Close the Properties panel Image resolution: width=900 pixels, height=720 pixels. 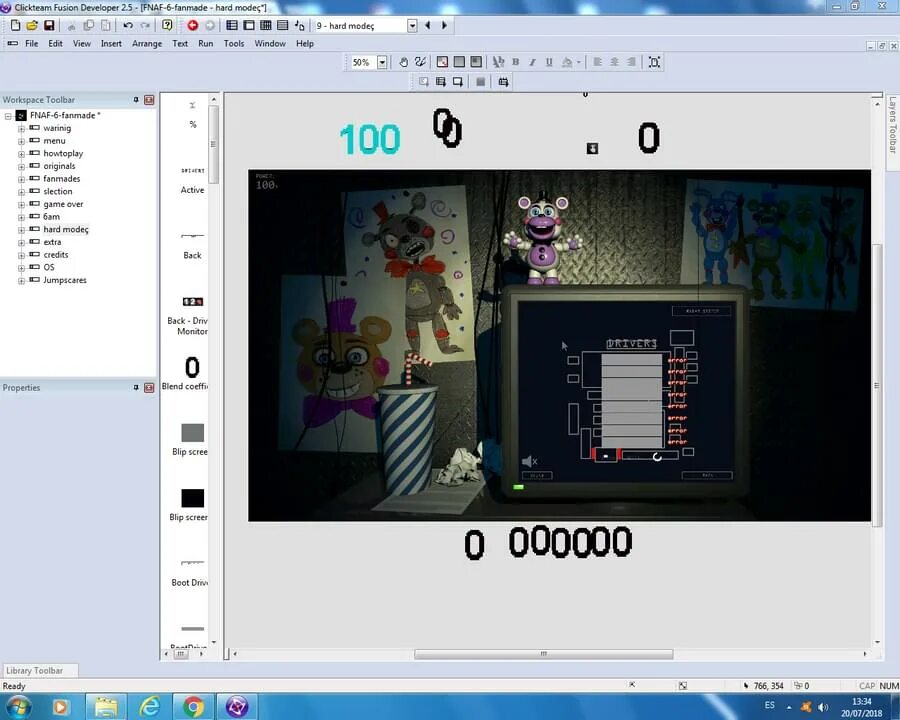(x=149, y=388)
